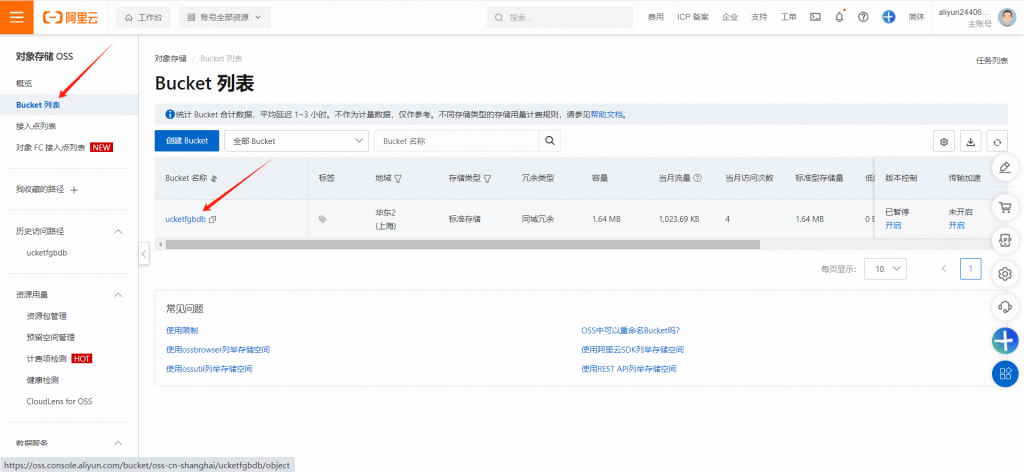Open the user avatar menu
The image size is (1024, 472).
[1007, 17]
